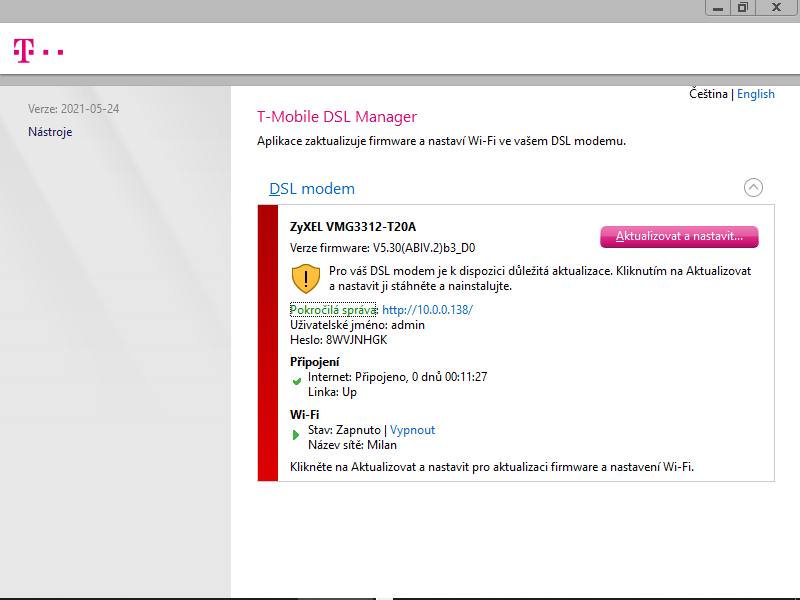Viewport: 800px width, 600px height.
Task: Click the T-Mobile logo
Action: [x=38, y=51]
